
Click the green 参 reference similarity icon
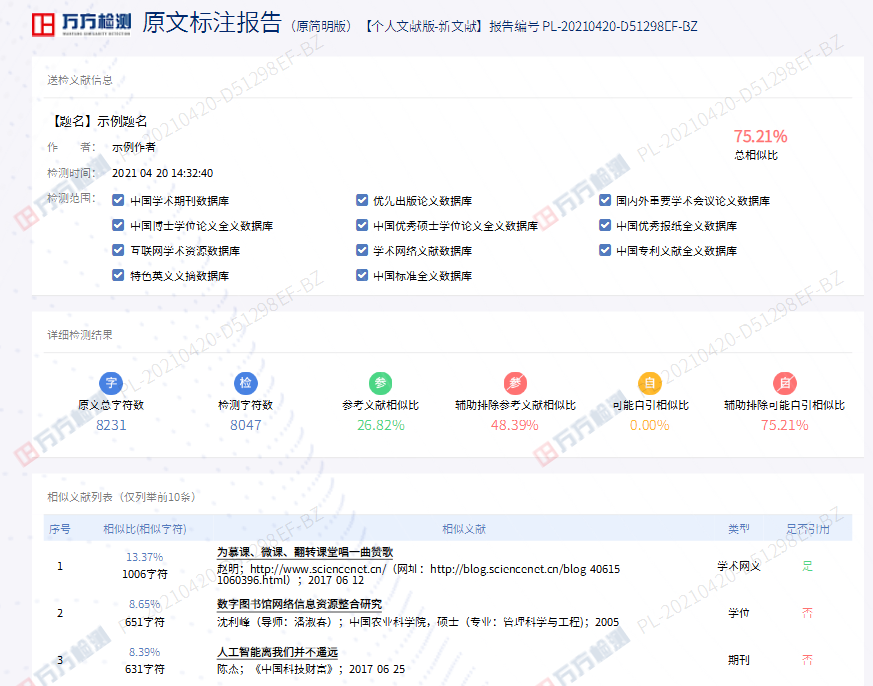(x=381, y=383)
